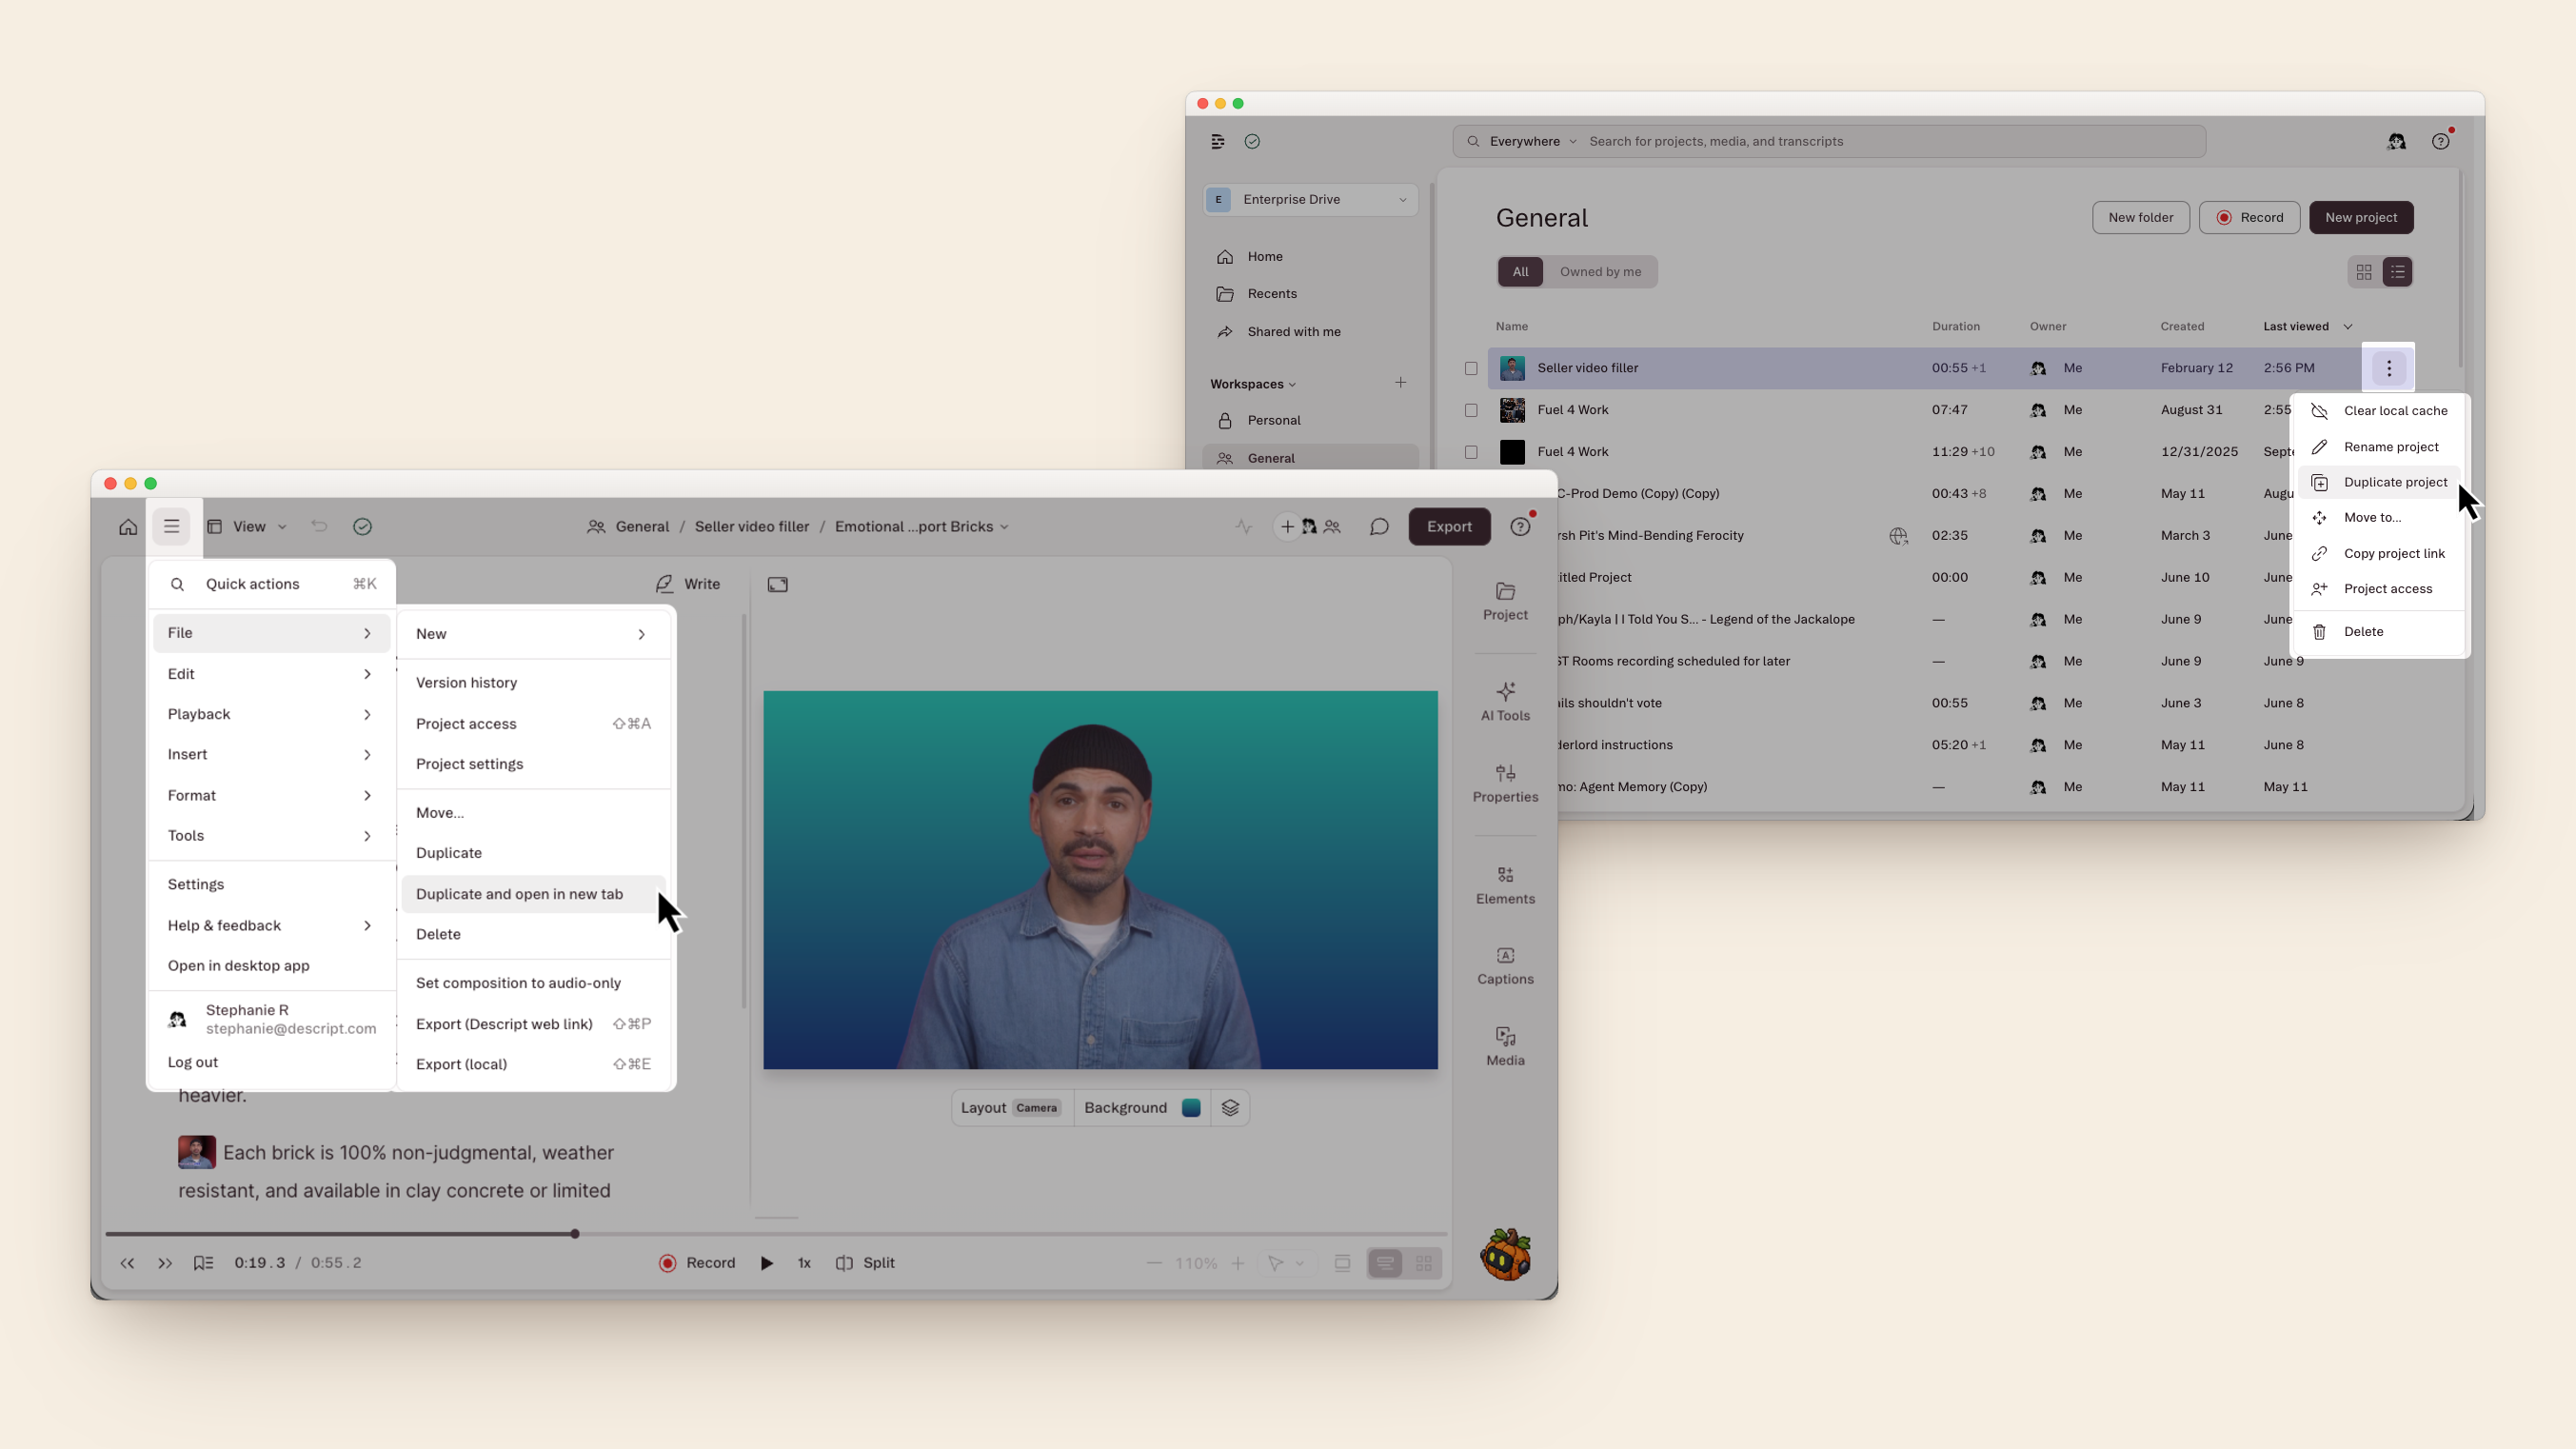Click the search projects input field

(x=1828, y=141)
